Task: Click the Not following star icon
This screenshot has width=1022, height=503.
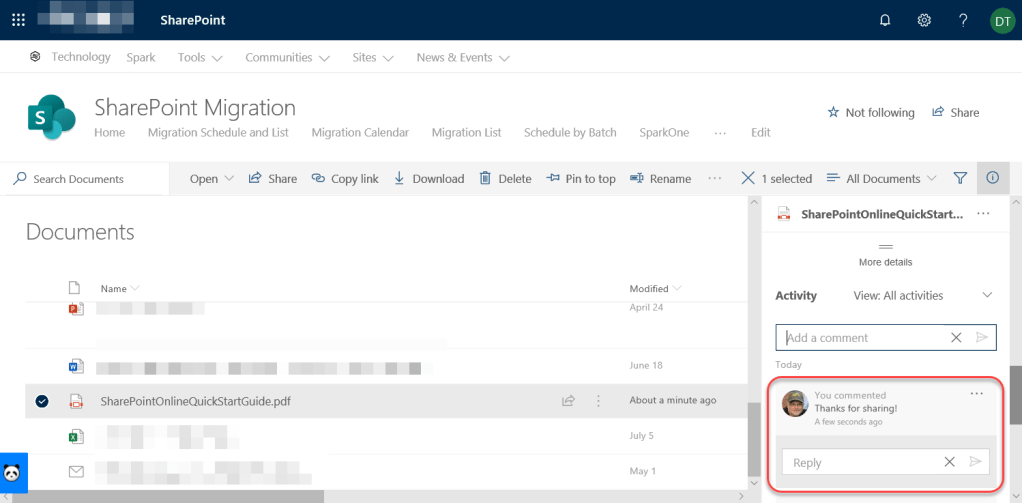Action: click(833, 113)
